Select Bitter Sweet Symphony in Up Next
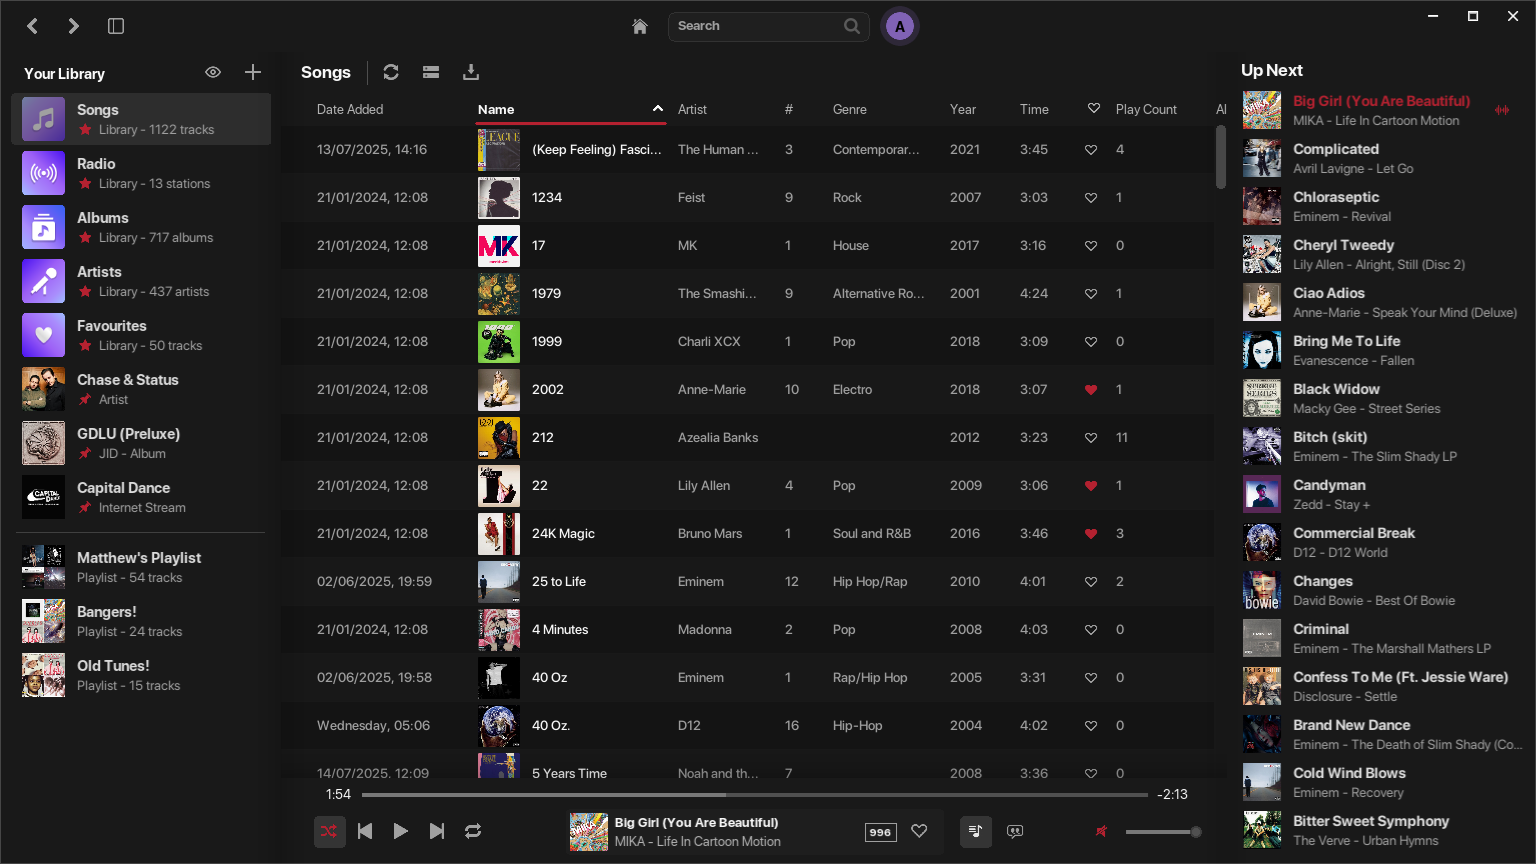Screen dimensions: 1536x864 coord(1382,830)
